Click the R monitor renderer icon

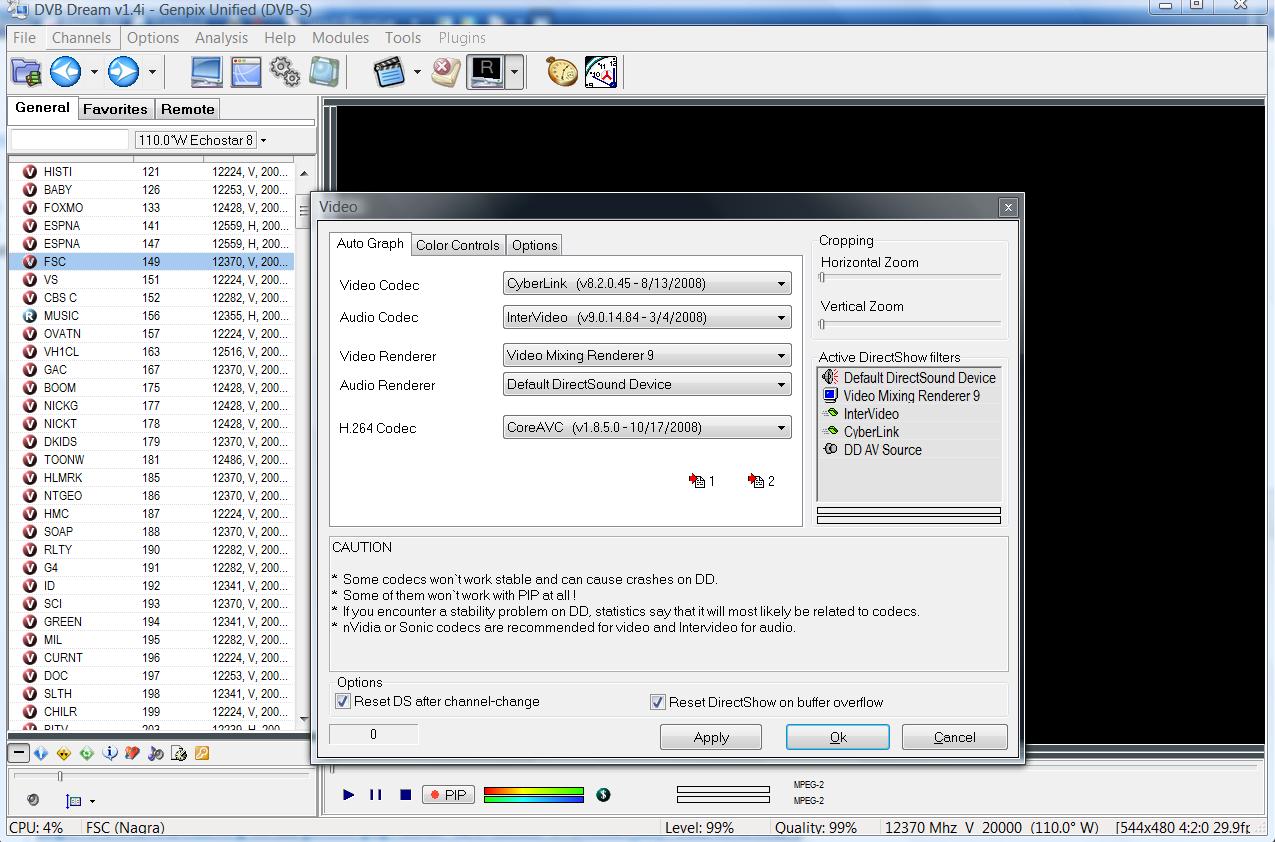(486, 71)
